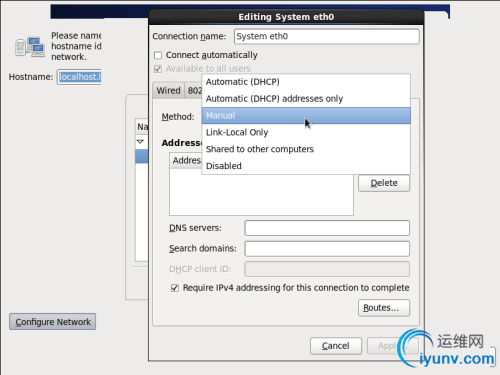This screenshot has height=375, width=500.
Task: Toggle Available to all users checkbox
Action: coord(158,69)
